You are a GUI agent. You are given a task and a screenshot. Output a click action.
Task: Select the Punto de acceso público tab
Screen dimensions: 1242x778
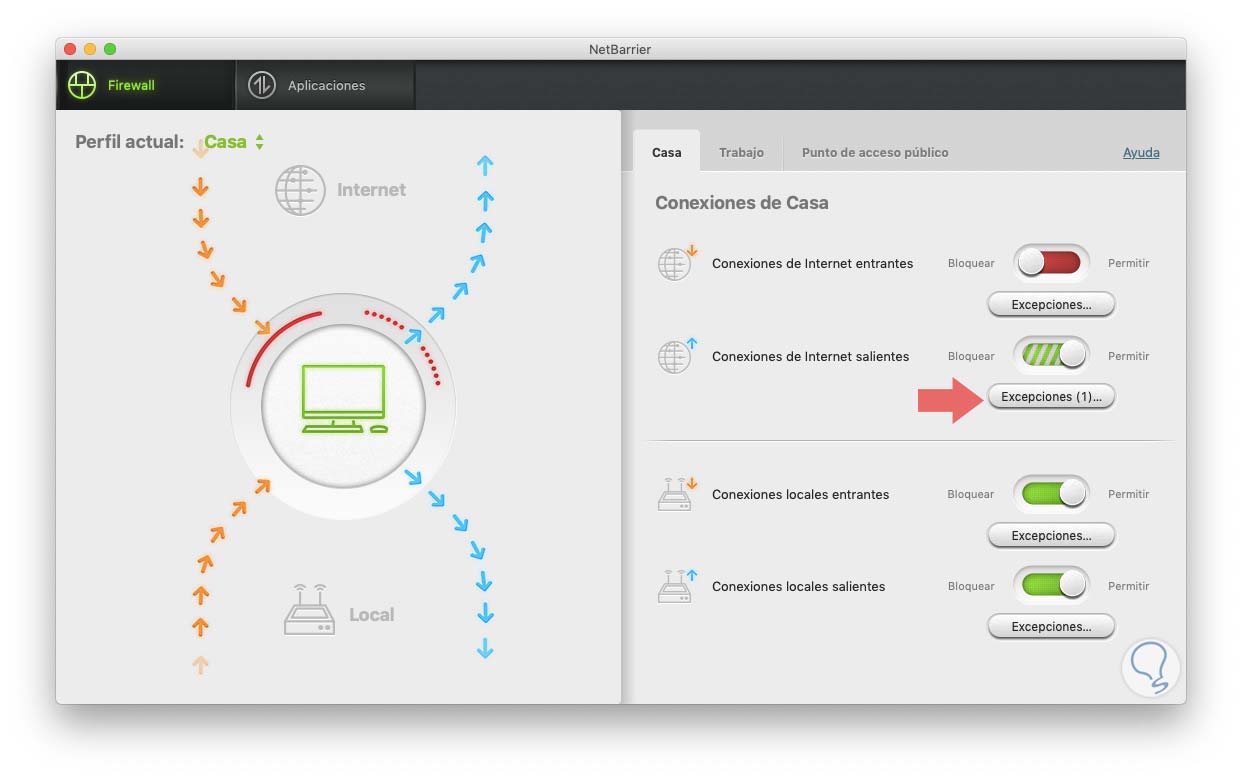[x=875, y=152]
